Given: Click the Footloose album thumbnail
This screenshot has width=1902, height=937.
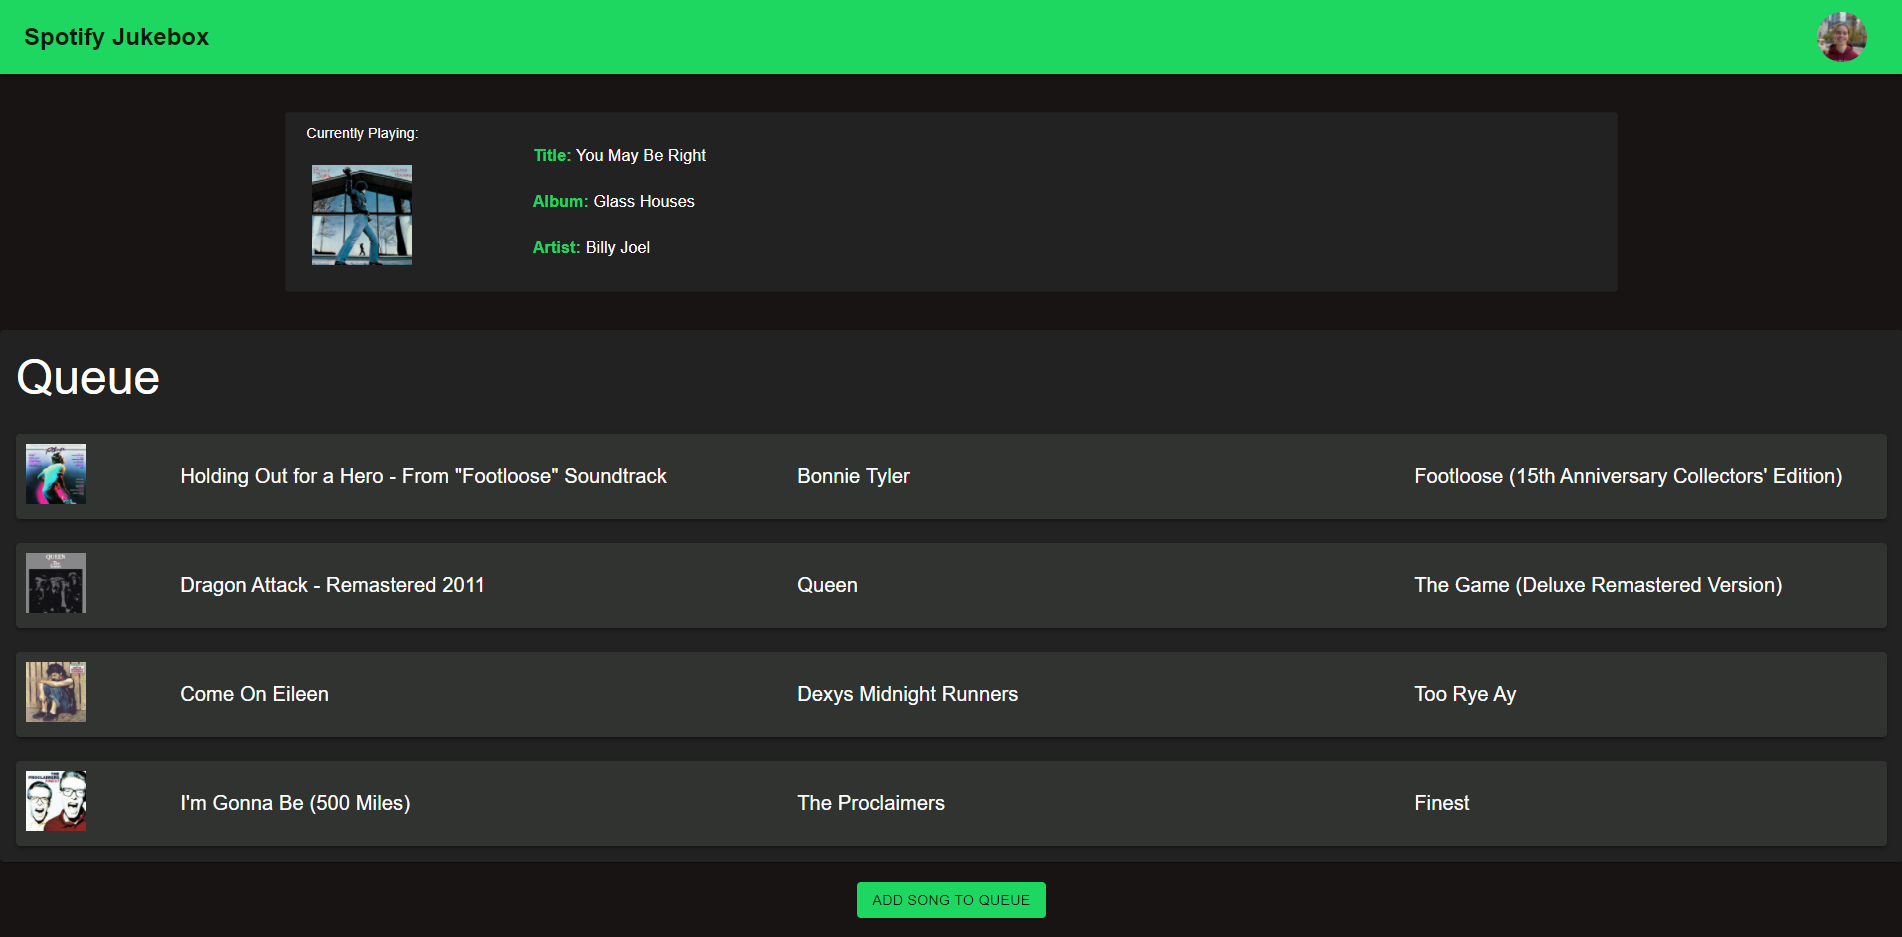Looking at the screenshot, I should pyautogui.click(x=55, y=474).
